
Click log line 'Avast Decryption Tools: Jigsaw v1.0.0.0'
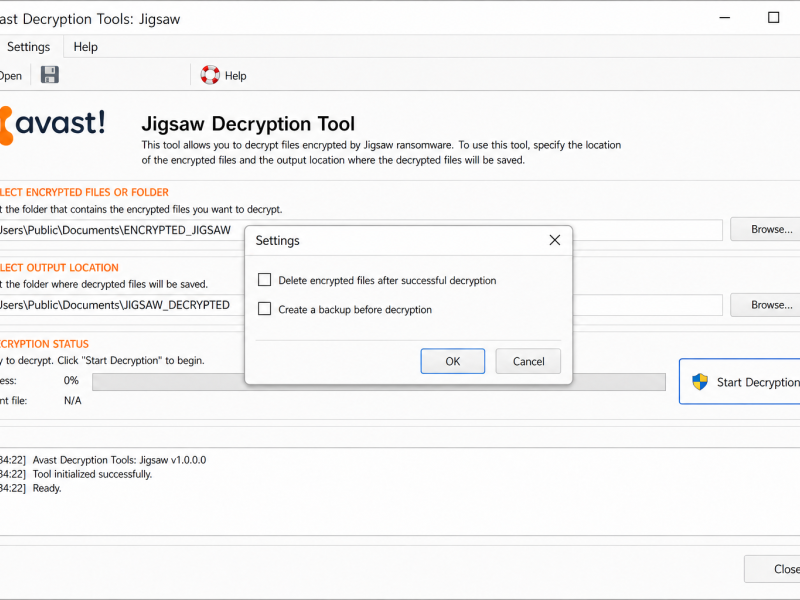(119, 460)
